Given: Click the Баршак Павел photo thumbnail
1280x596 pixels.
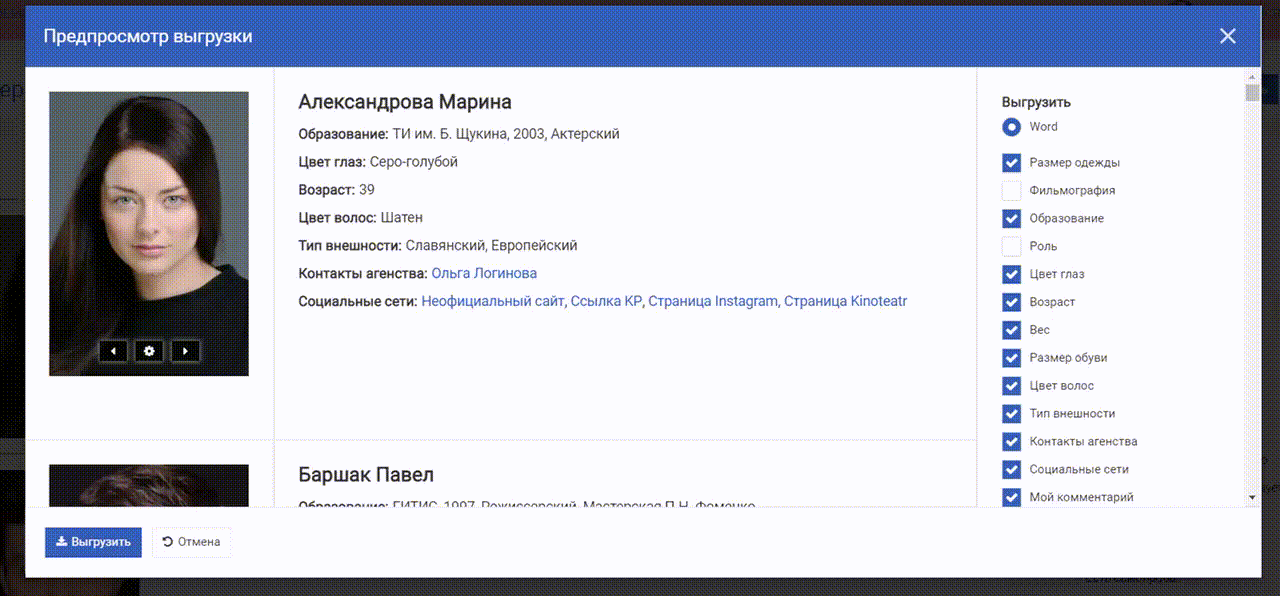Looking at the screenshot, I should 149,486.
